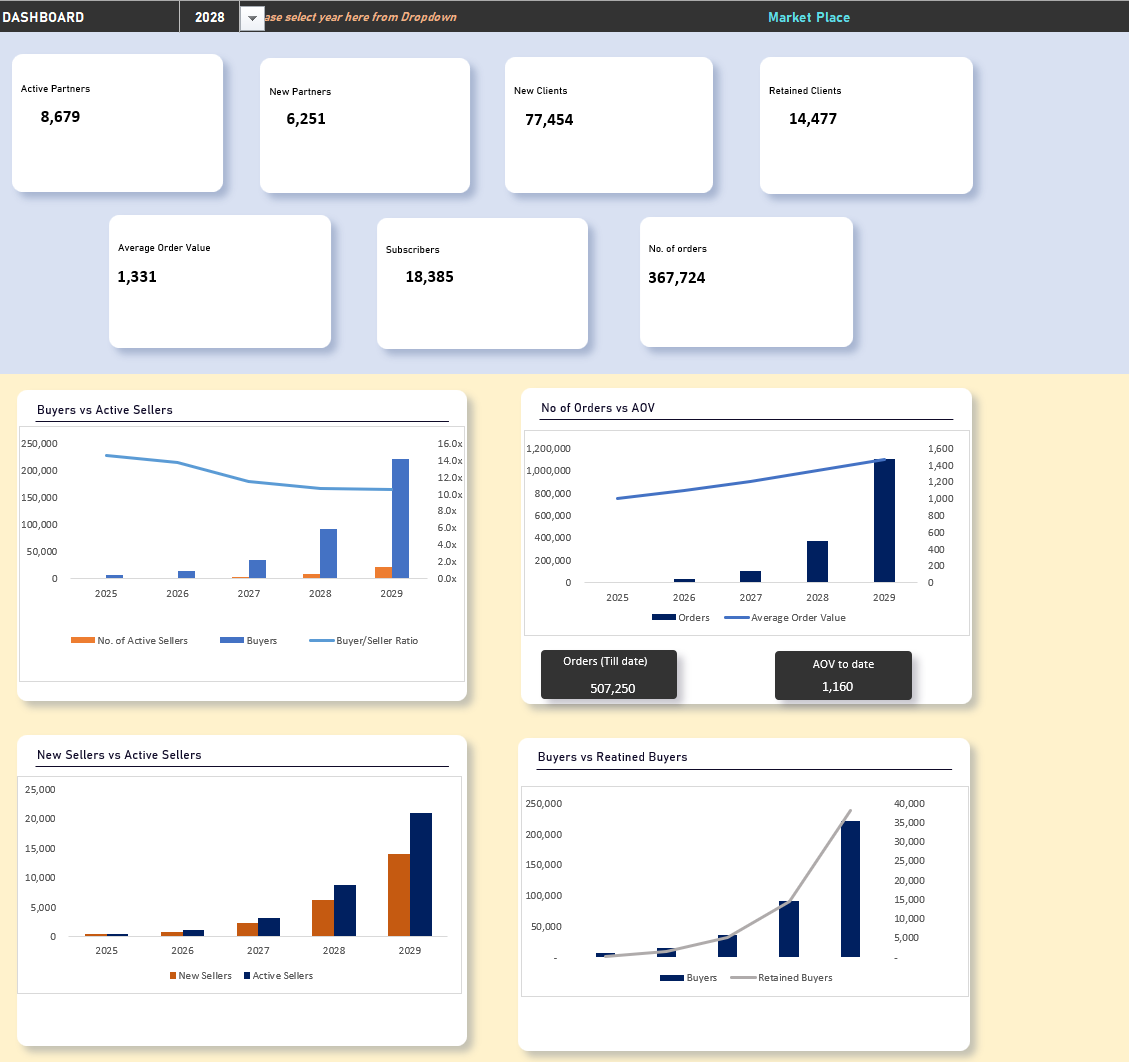Select the Buyers vs Retained Buyers chart title
Viewport: 1129px width, 1062px height.
pyautogui.click(x=612, y=757)
